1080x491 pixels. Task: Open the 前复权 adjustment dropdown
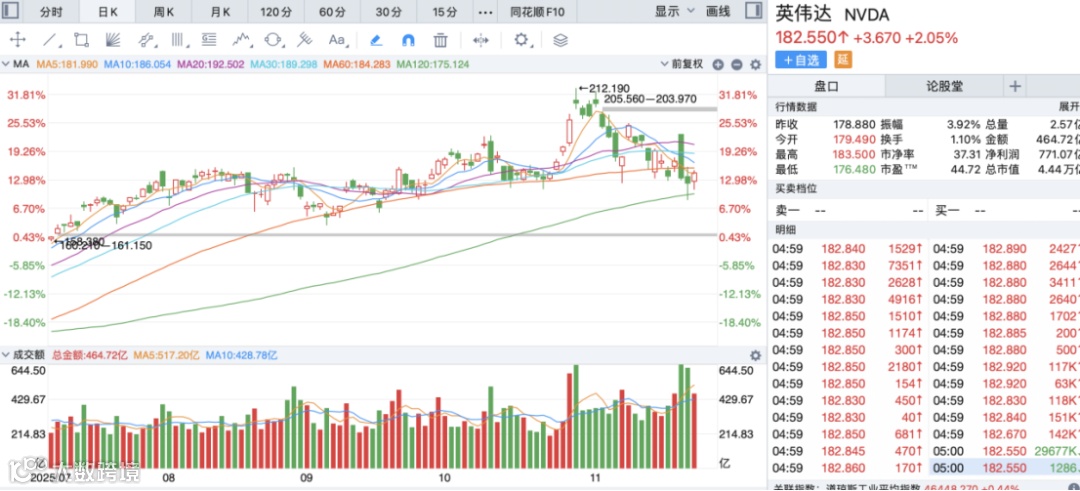coord(681,65)
